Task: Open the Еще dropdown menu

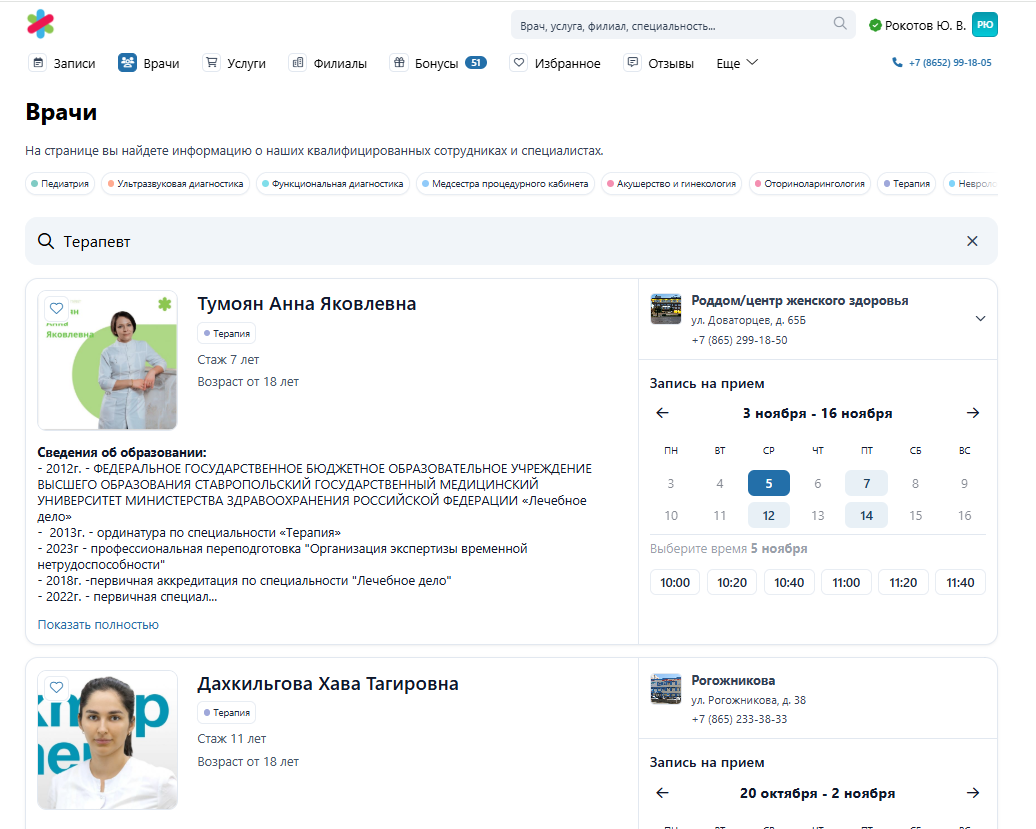Action: click(737, 63)
